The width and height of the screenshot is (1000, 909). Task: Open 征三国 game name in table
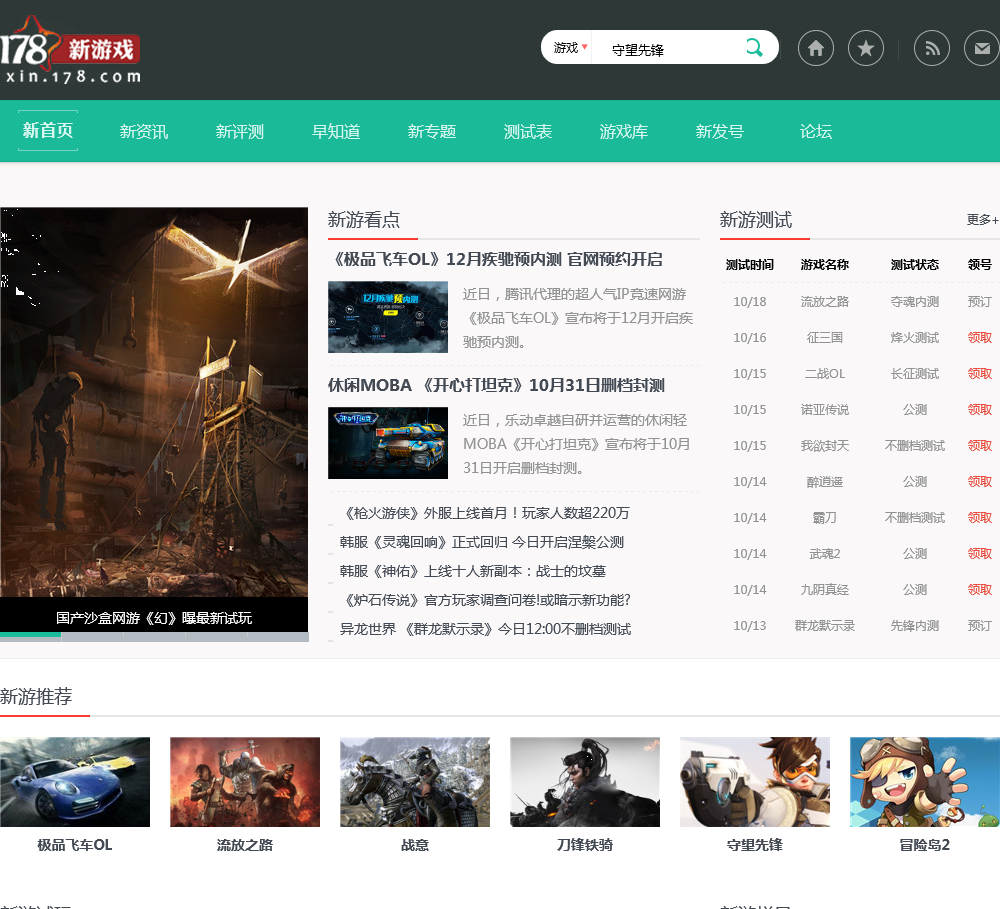tap(825, 337)
